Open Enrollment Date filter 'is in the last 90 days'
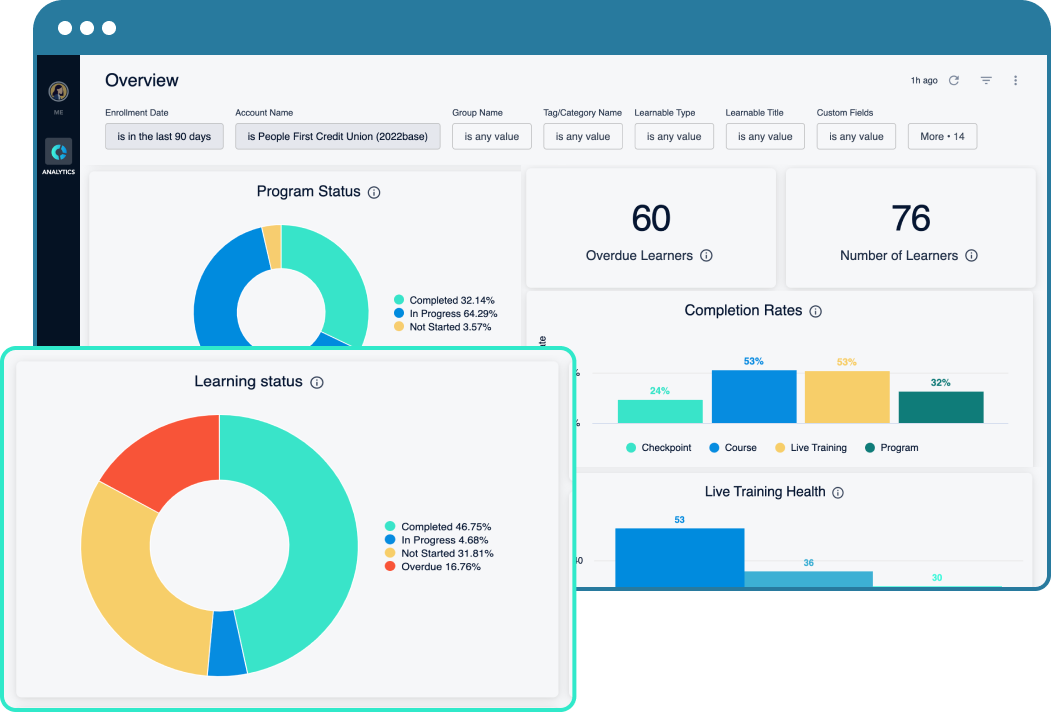 [164, 136]
